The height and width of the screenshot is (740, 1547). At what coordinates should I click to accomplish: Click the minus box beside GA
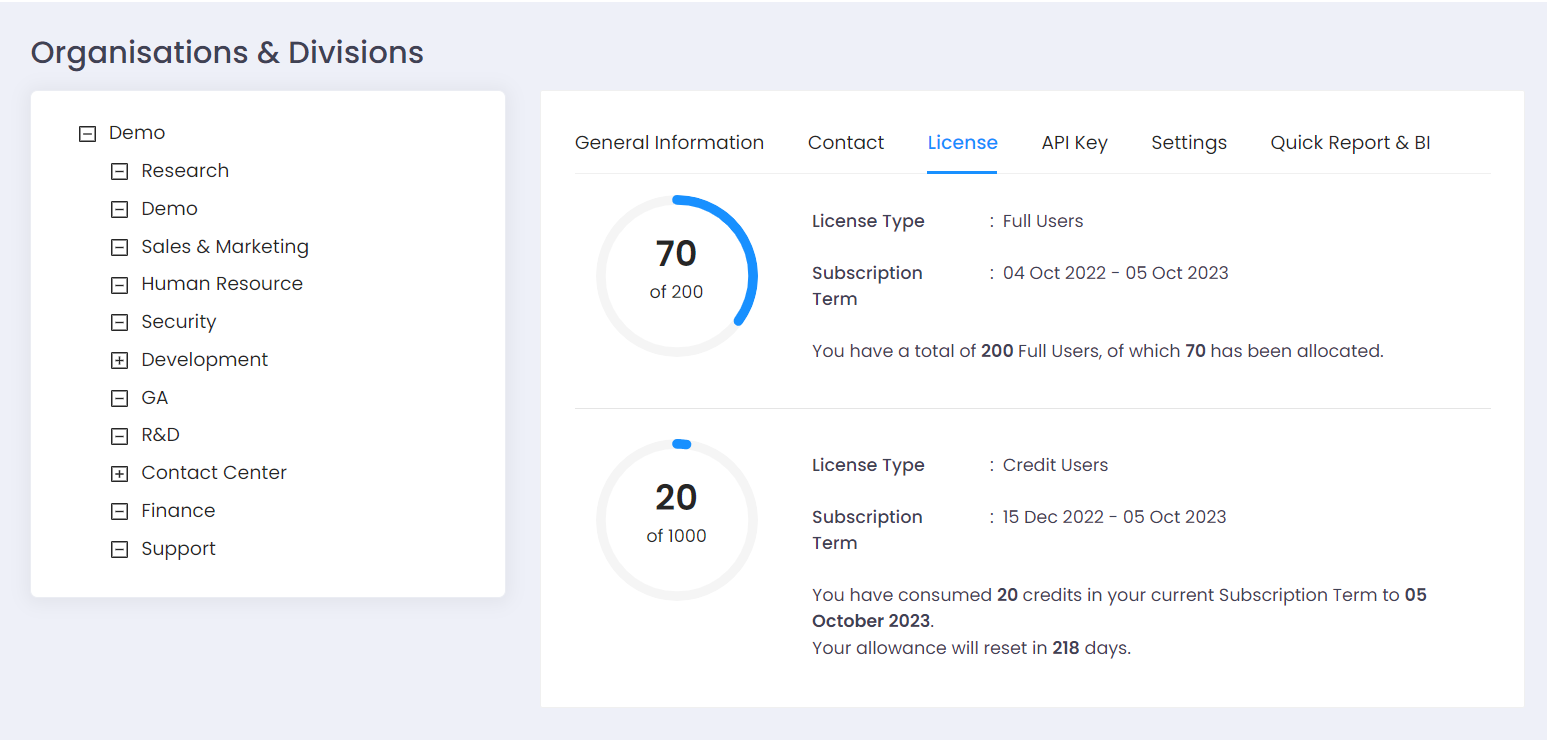pos(119,398)
